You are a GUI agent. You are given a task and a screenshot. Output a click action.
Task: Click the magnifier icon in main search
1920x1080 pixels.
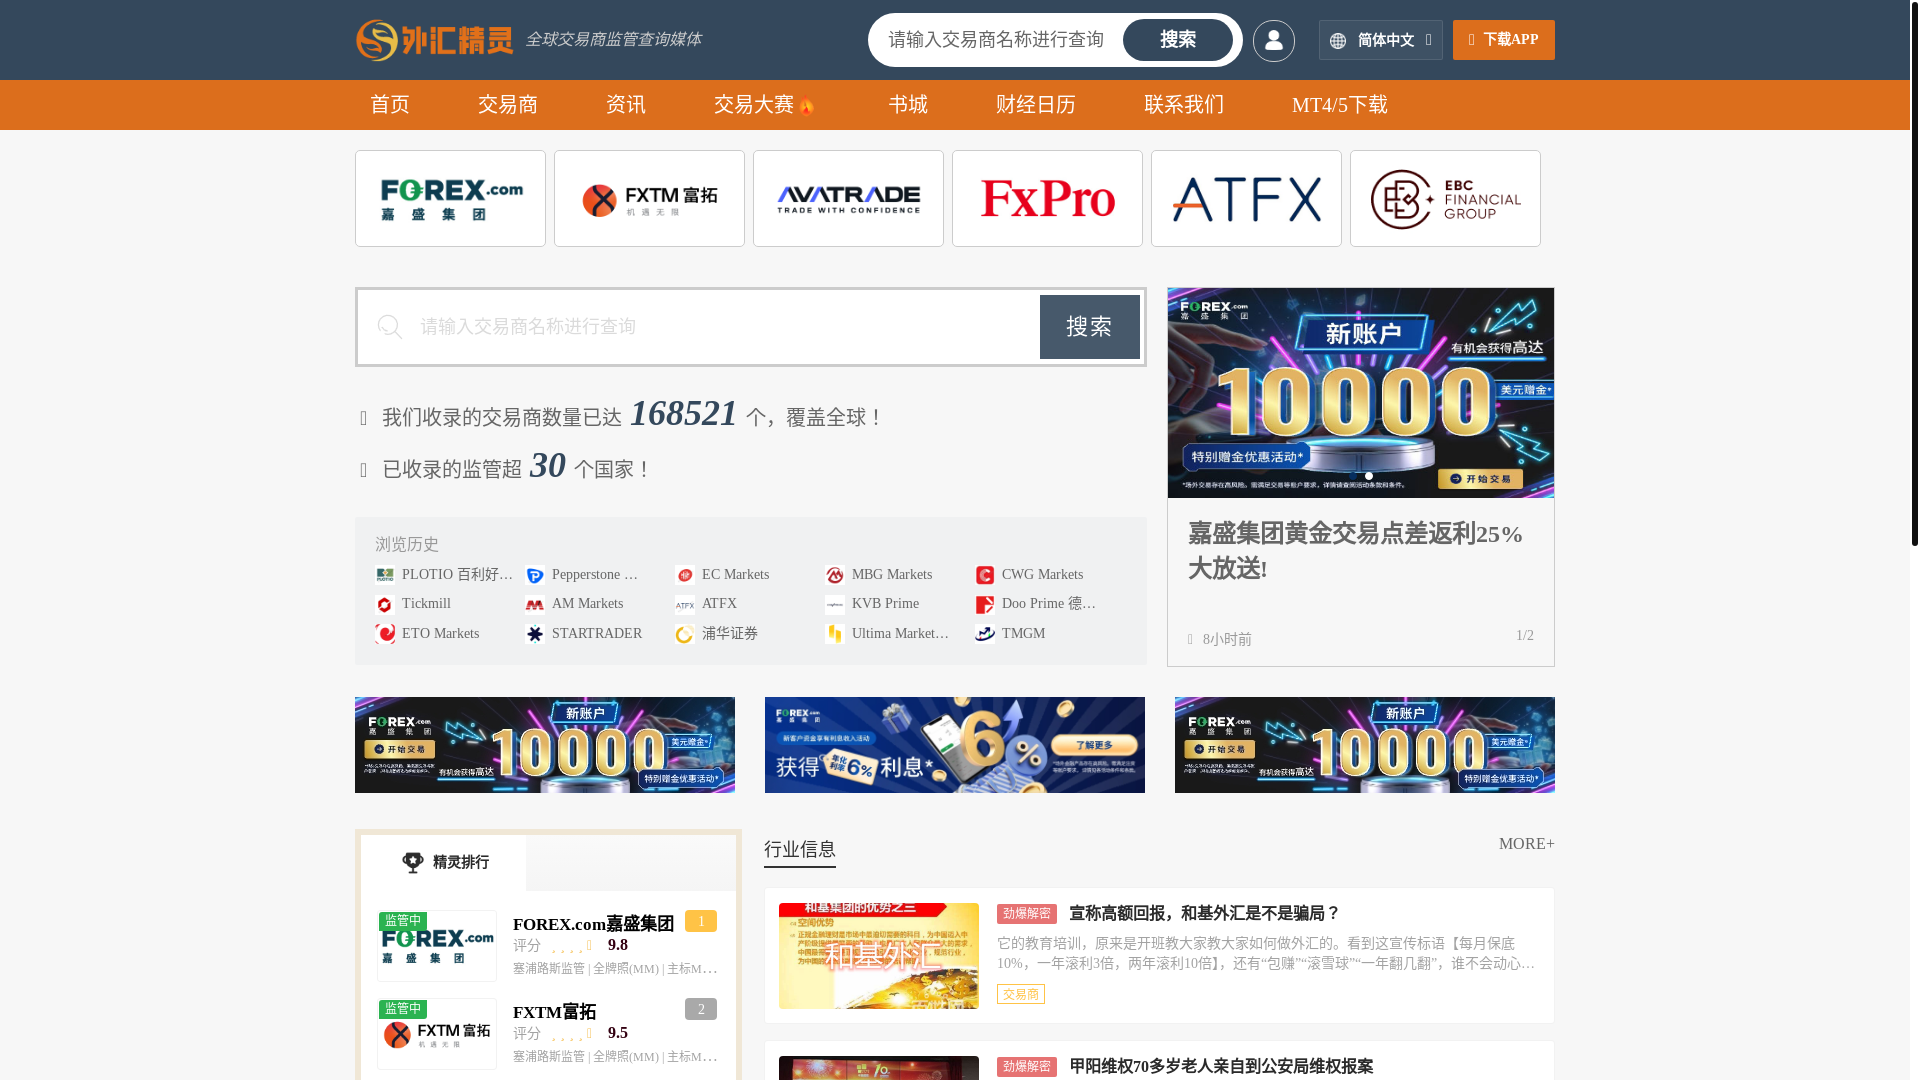pos(390,327)
